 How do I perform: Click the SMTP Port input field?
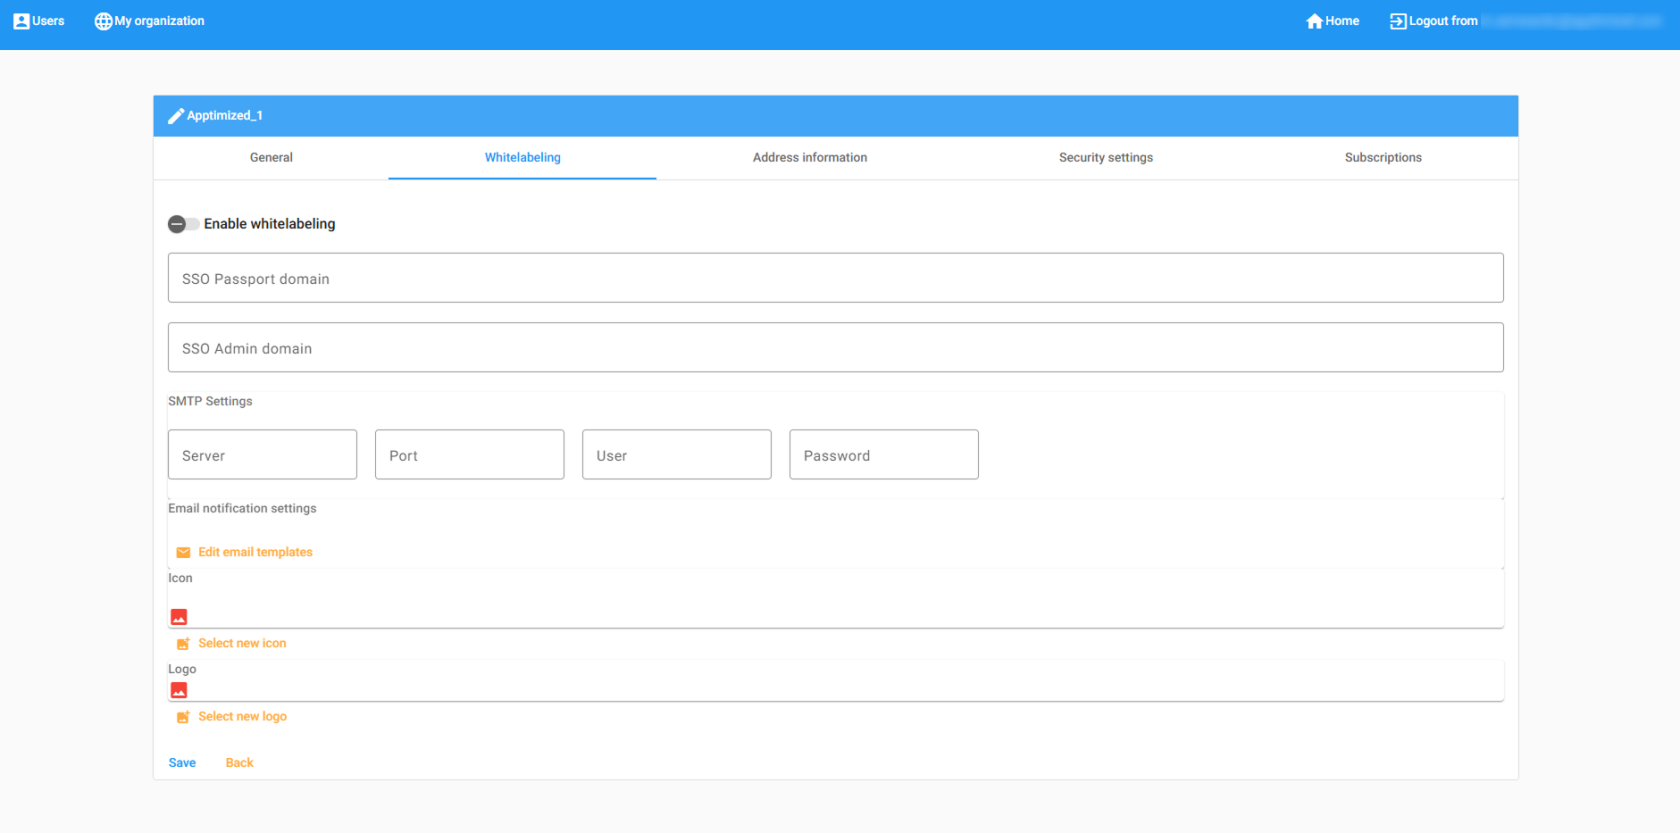pos(469,455)
